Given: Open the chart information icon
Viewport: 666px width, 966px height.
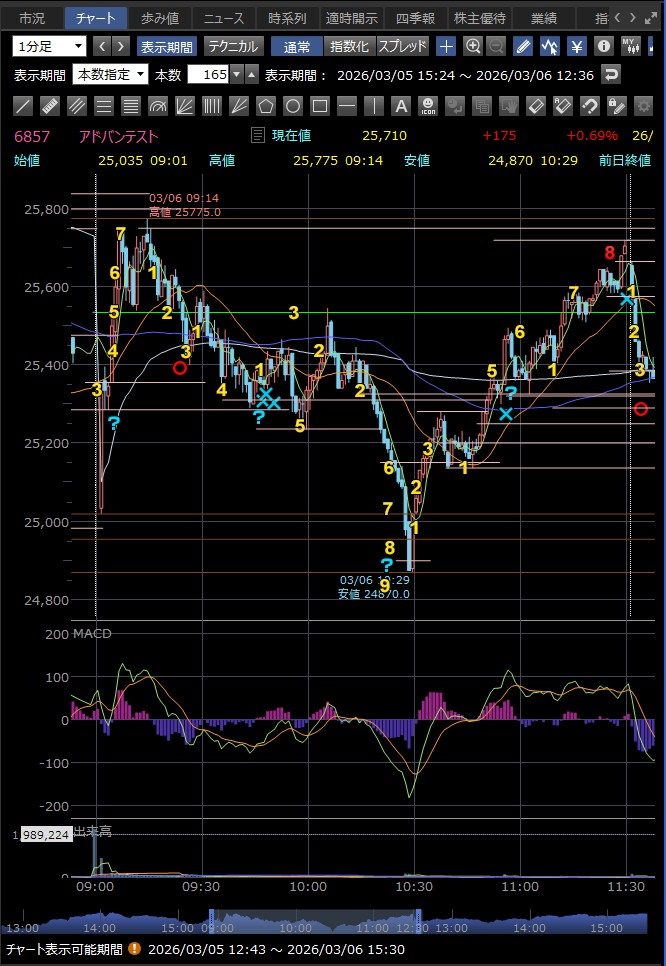Looking at the screenshot, I should coord(603,46).
